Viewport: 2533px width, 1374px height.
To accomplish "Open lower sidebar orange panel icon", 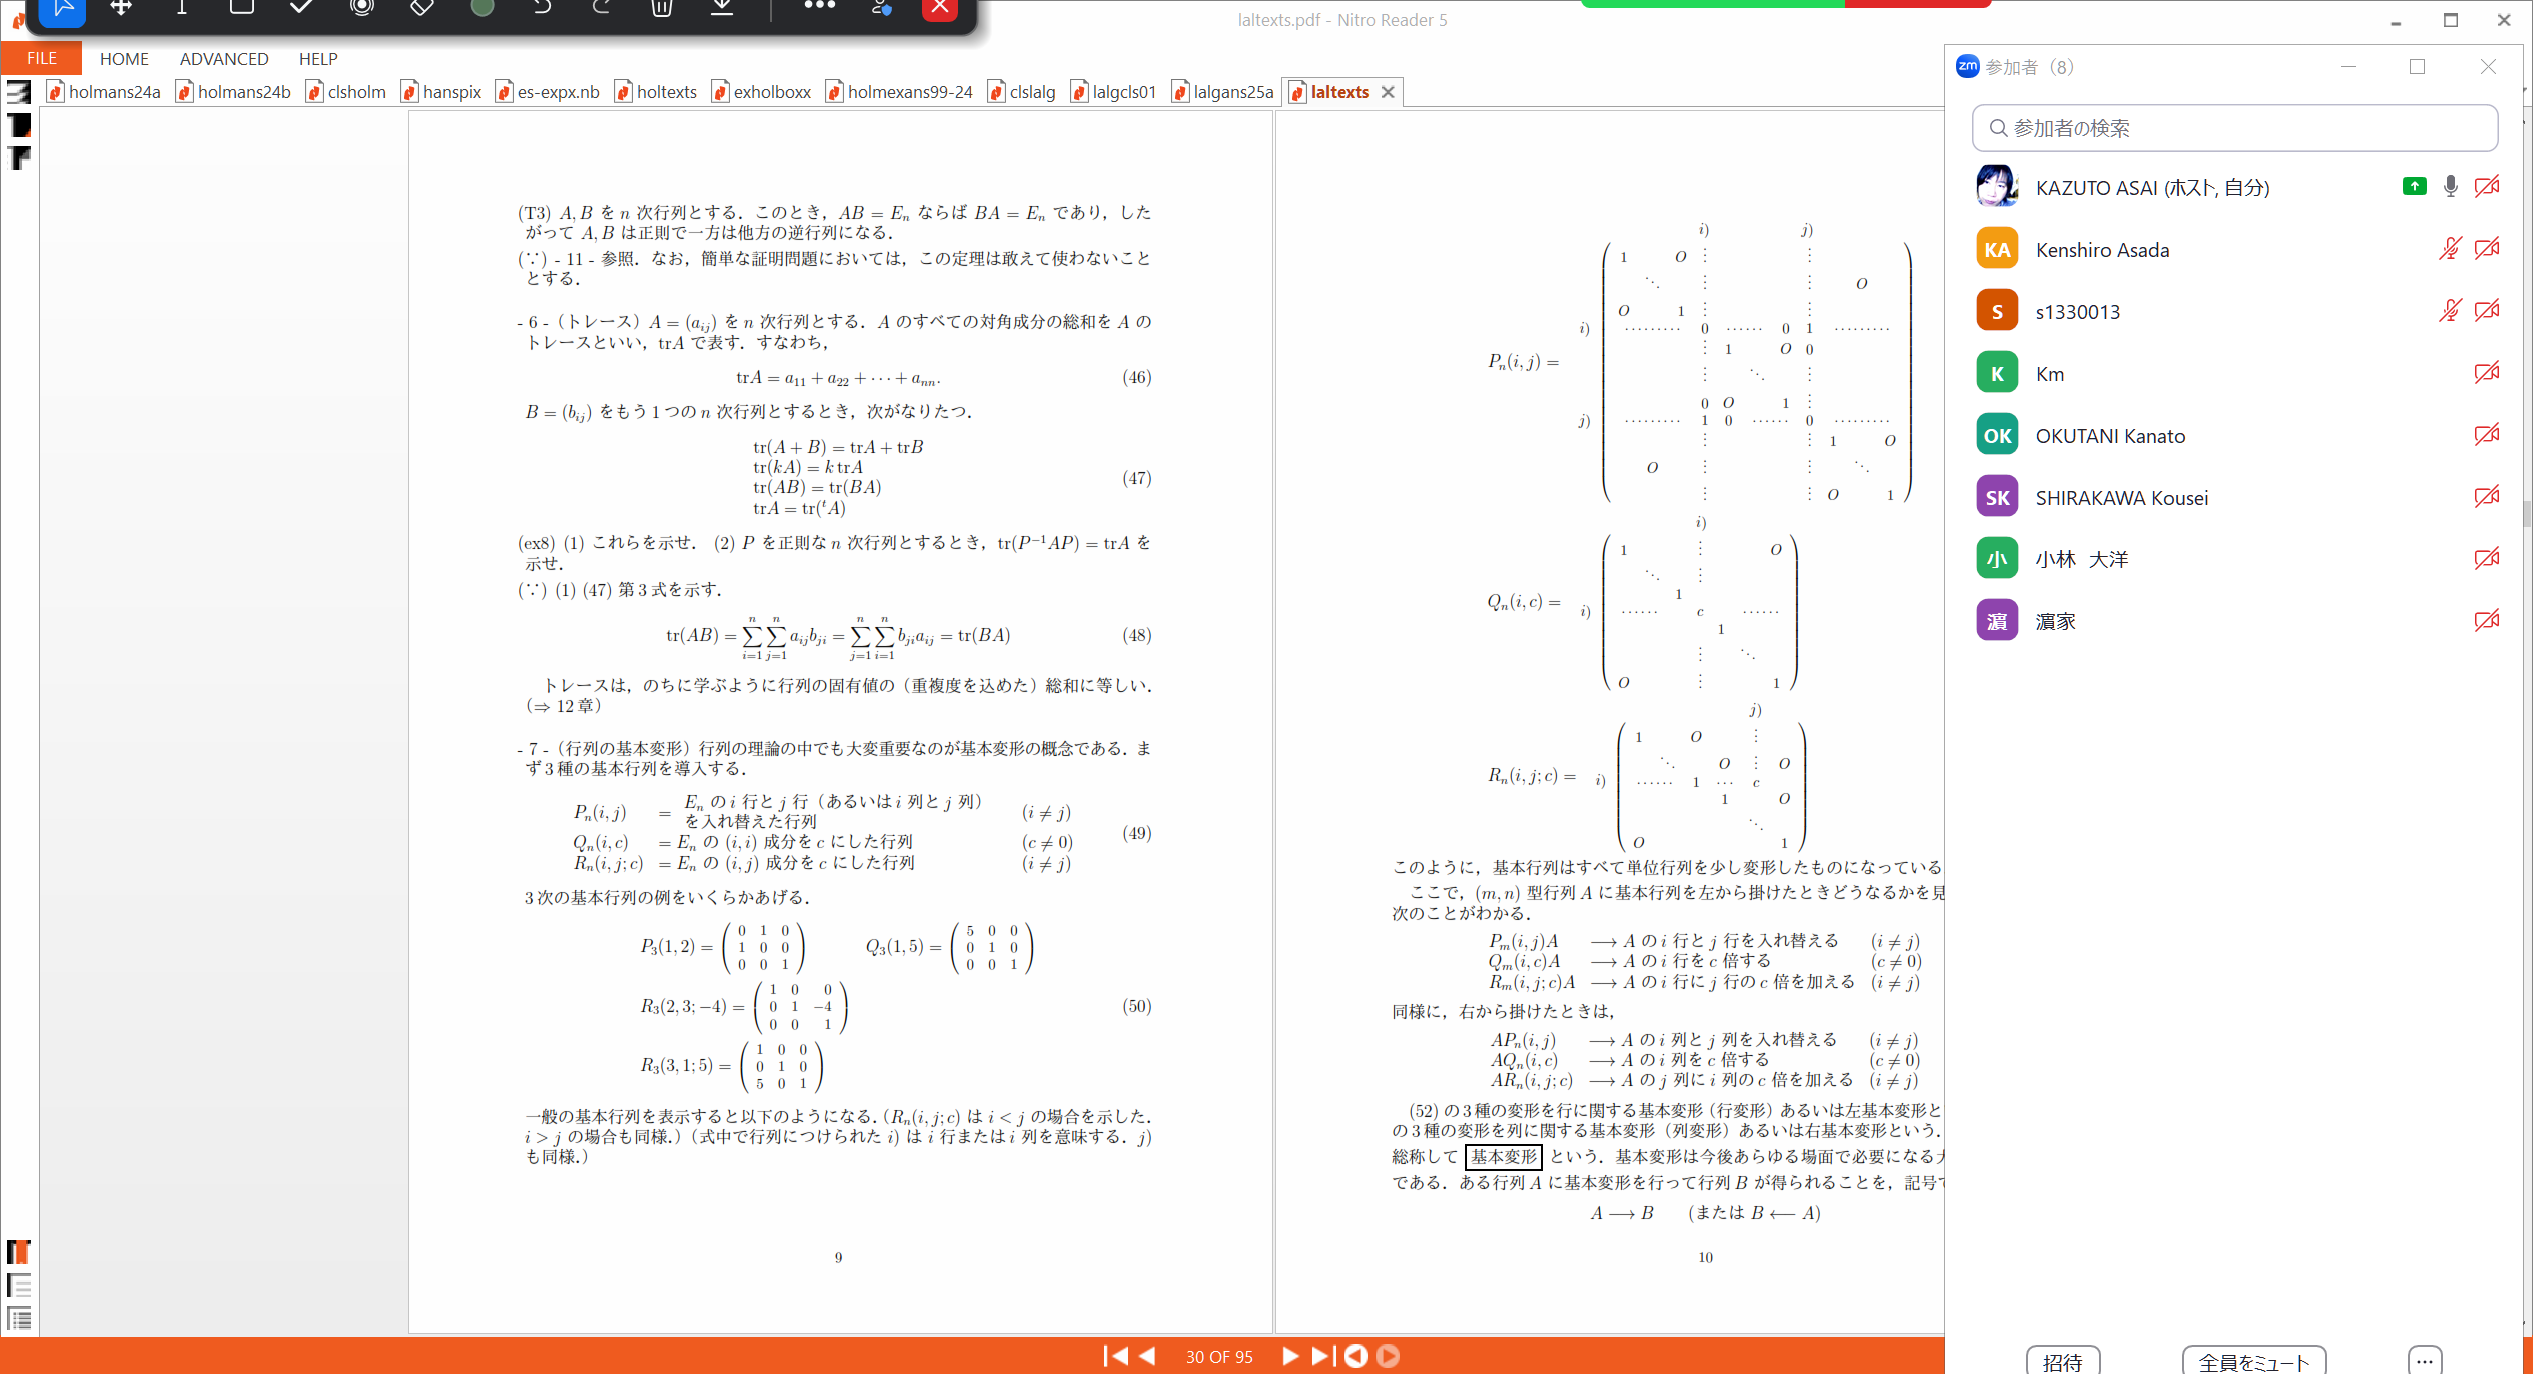I will tap(19, 1252).
